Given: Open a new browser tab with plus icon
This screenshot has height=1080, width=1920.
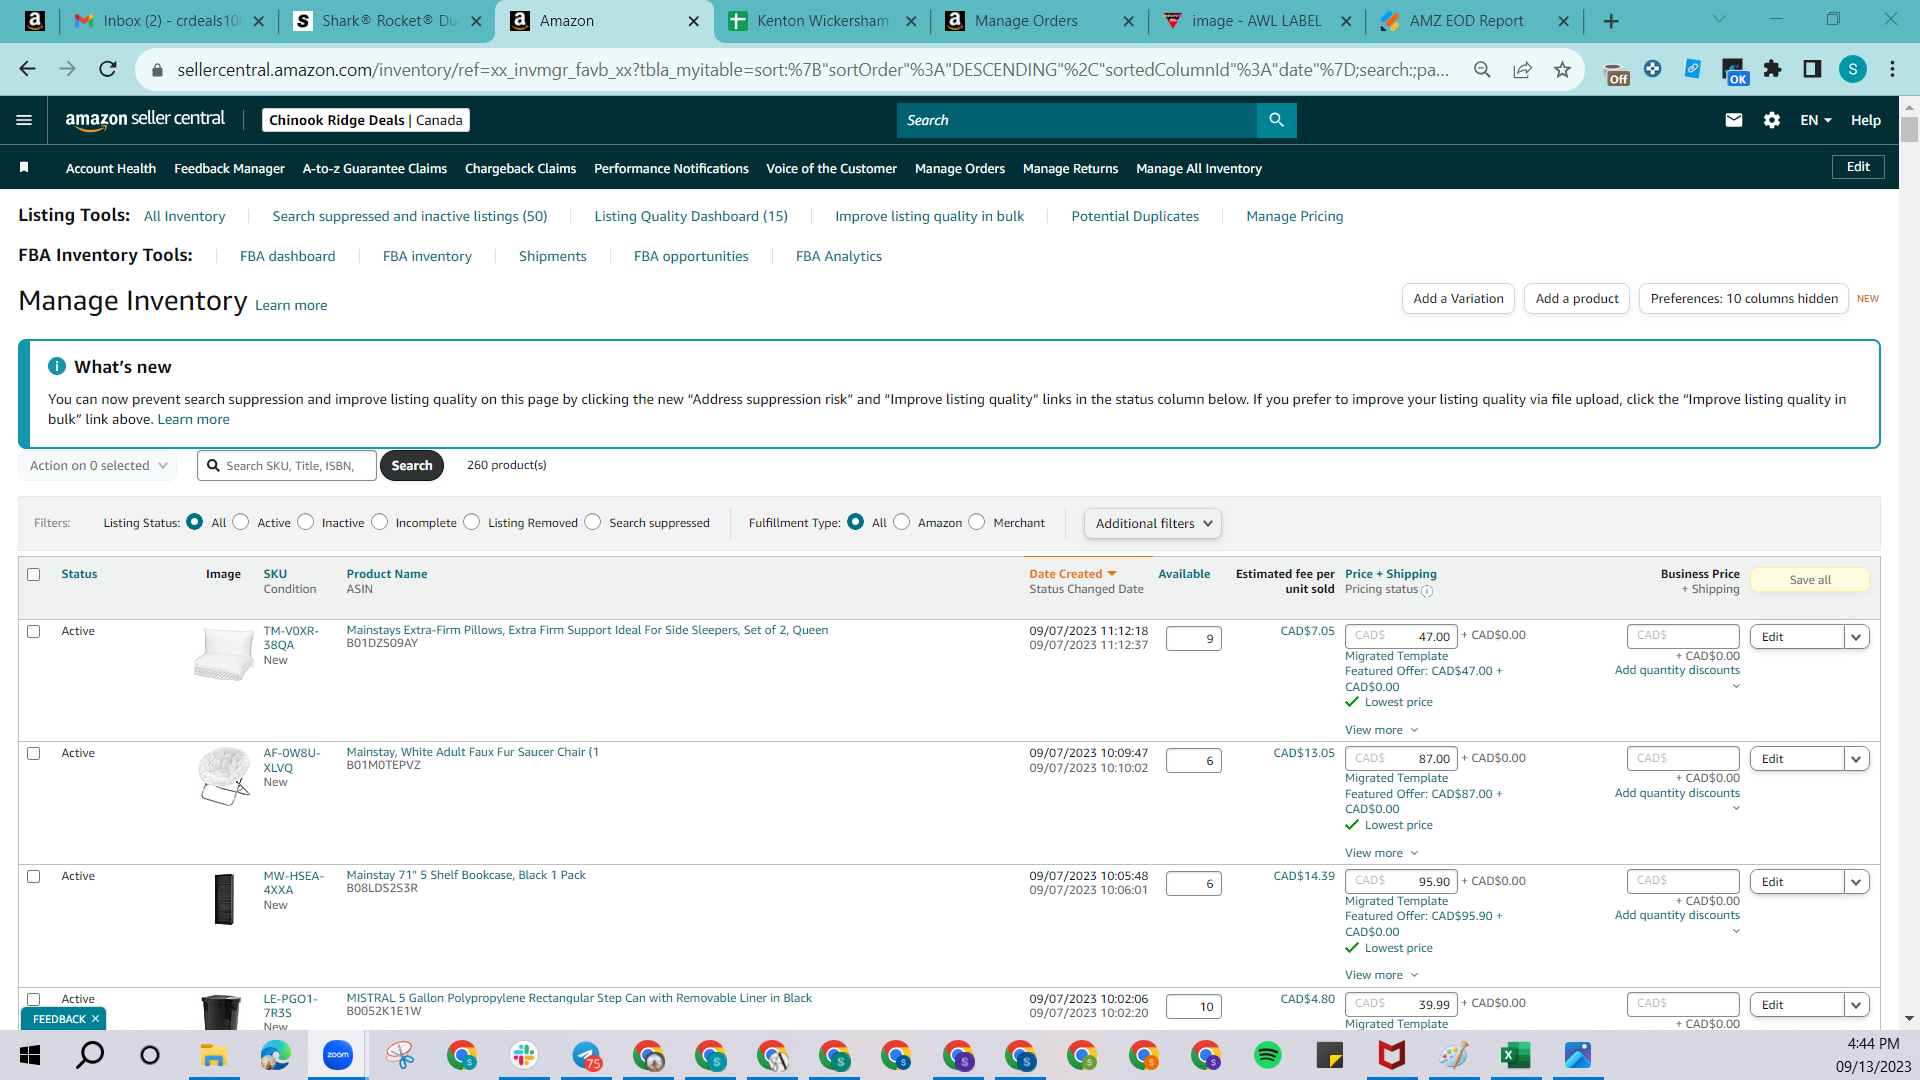Looking at the screenshot, I should pos(1611,21).
